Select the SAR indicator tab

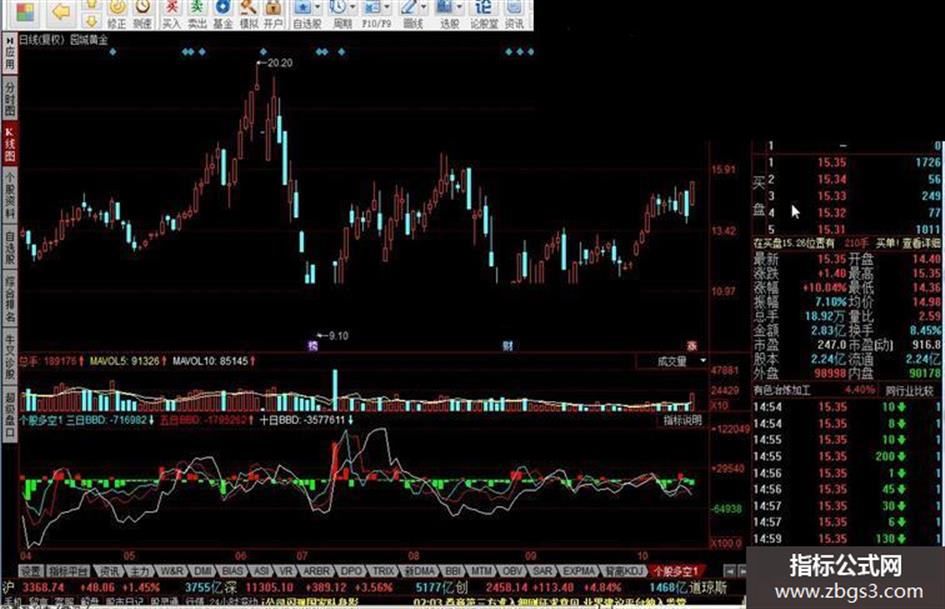point(542,570)
